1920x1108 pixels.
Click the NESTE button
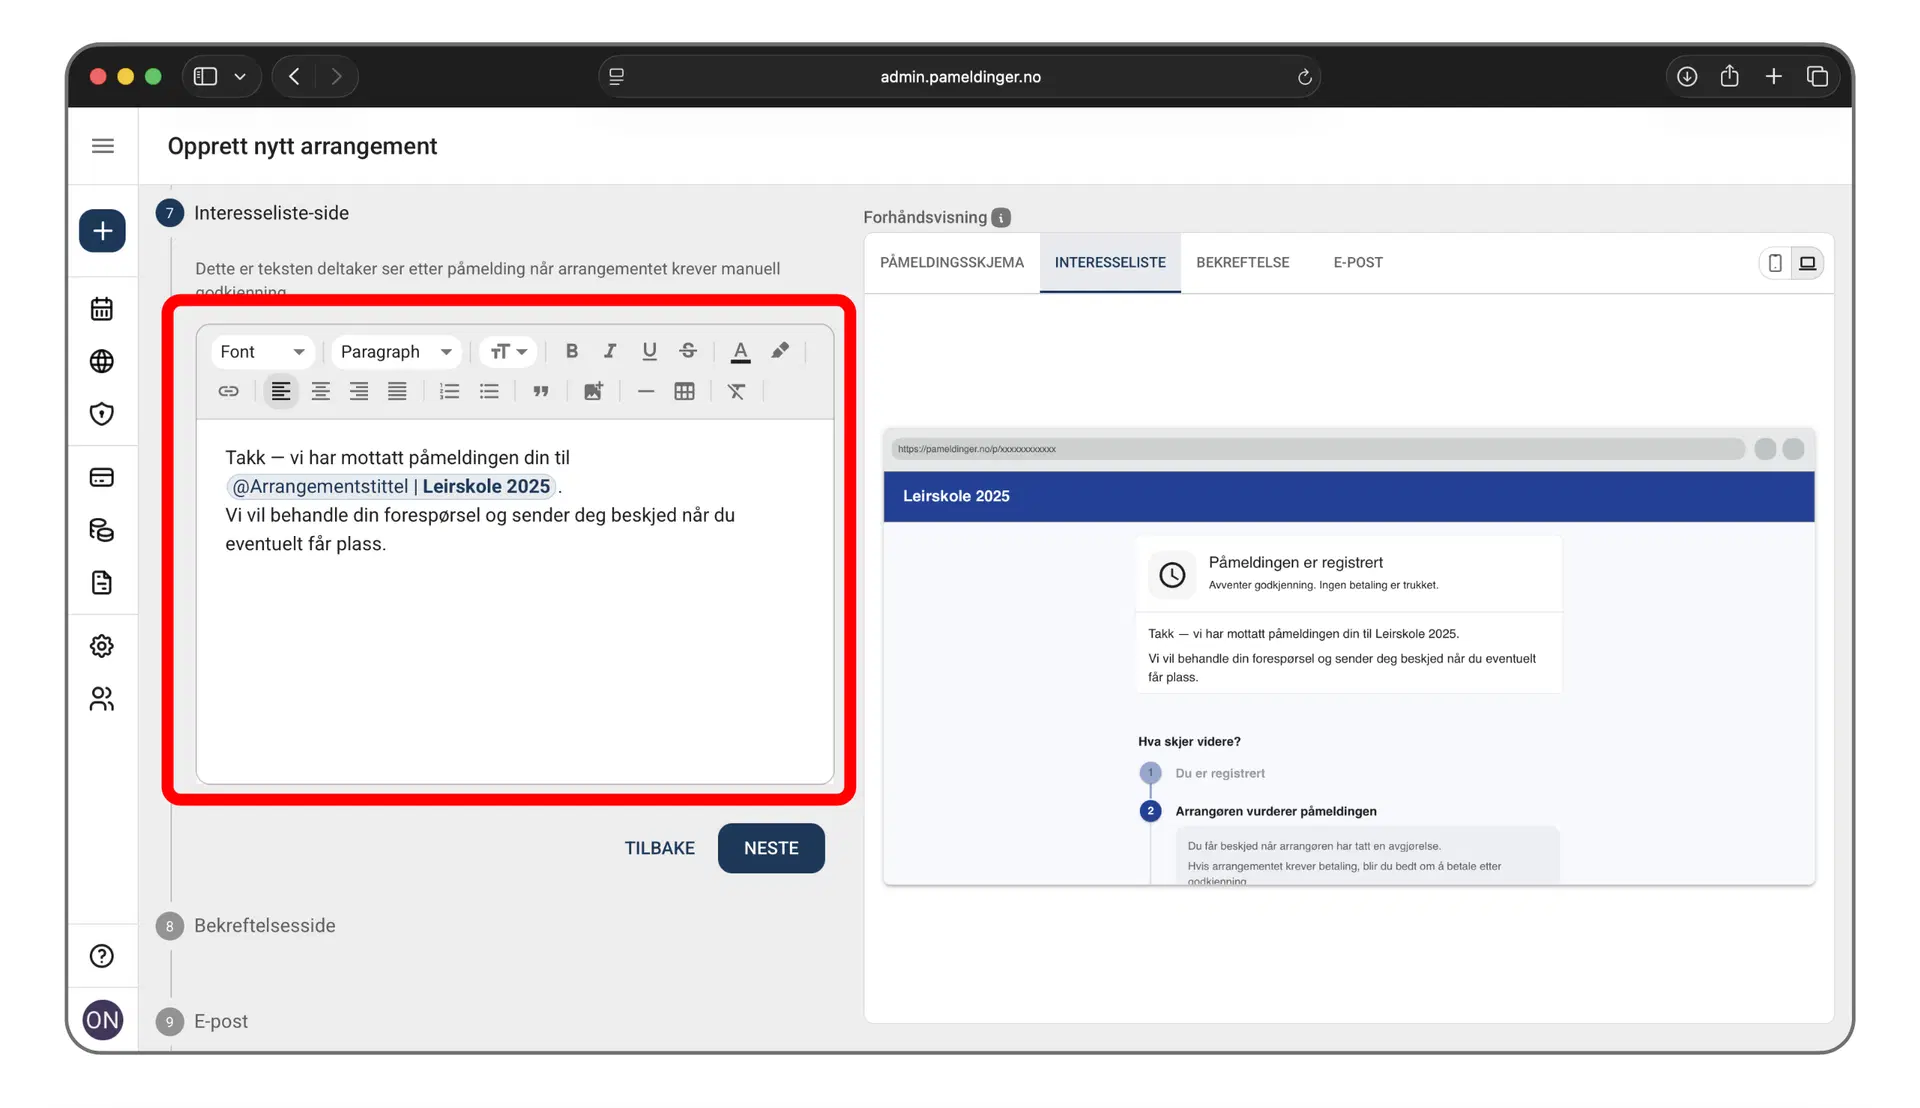[771, 848]
